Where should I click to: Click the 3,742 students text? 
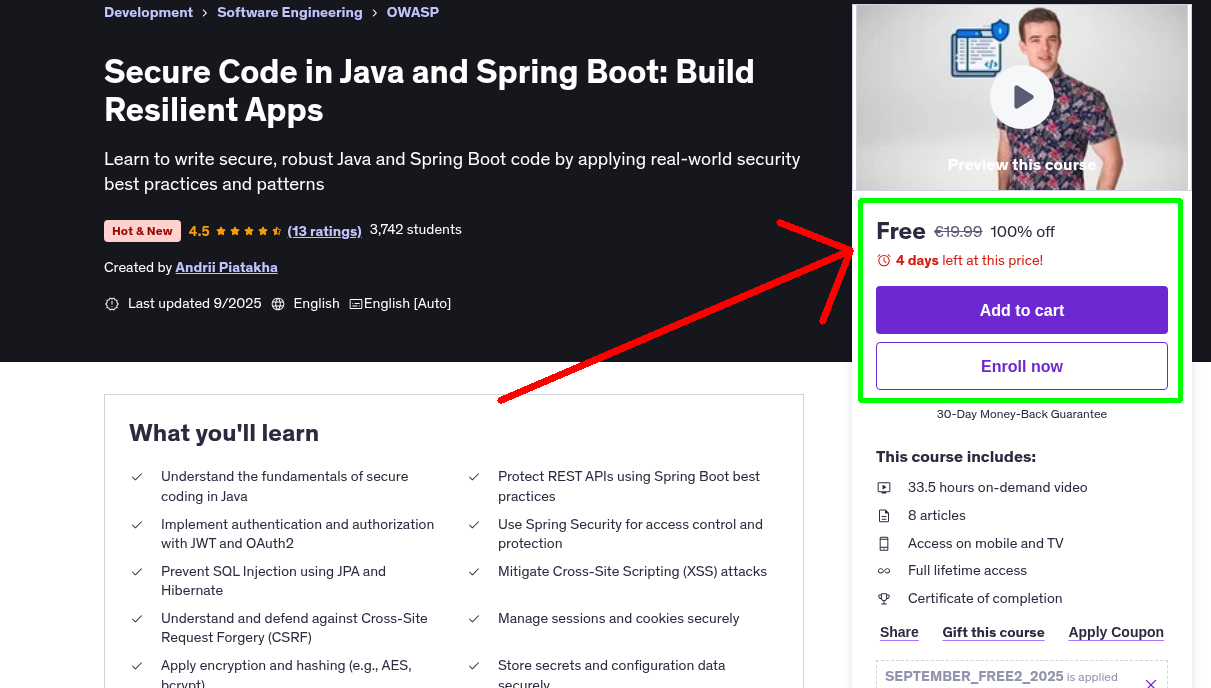pos(416,229)
